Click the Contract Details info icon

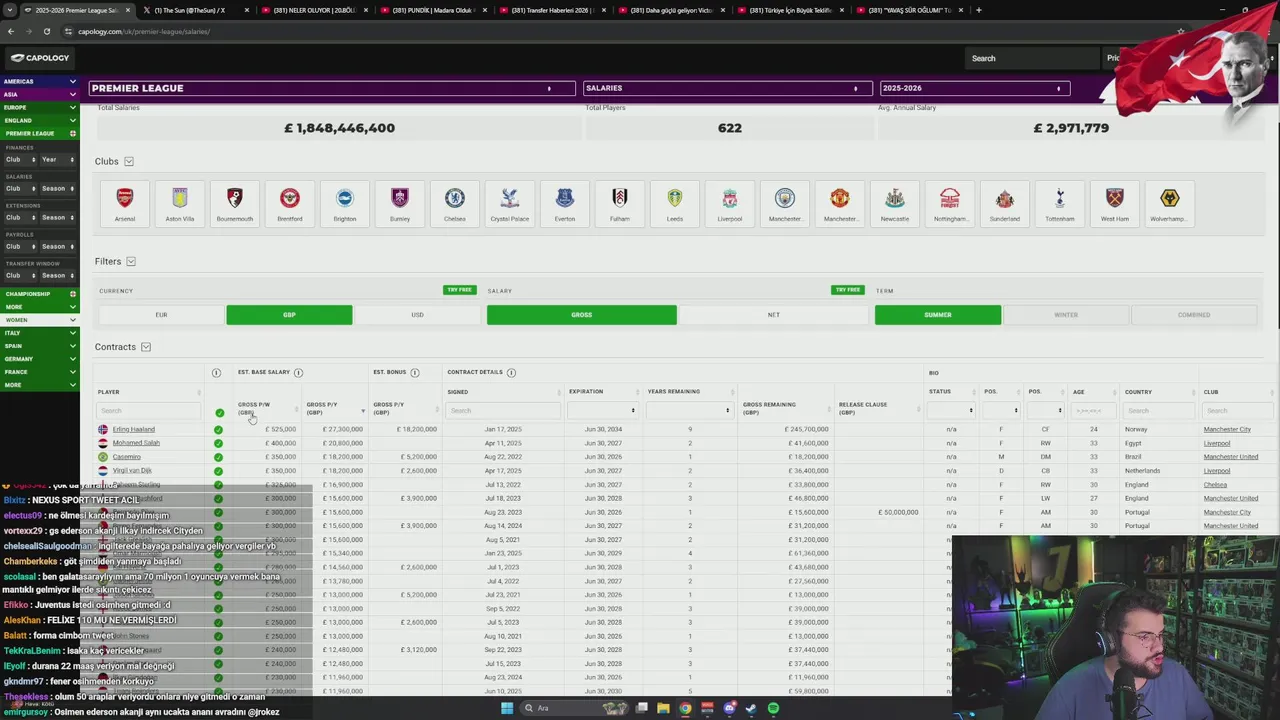click(511, 373)
